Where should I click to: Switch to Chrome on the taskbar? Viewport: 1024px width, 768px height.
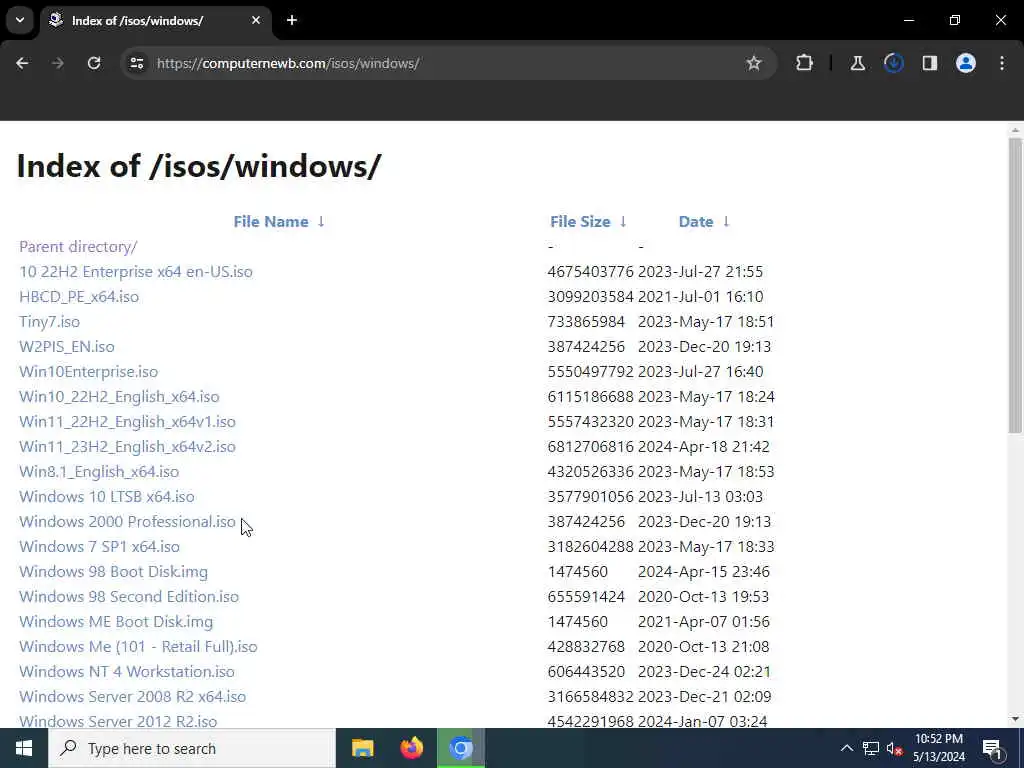[460, 748]
